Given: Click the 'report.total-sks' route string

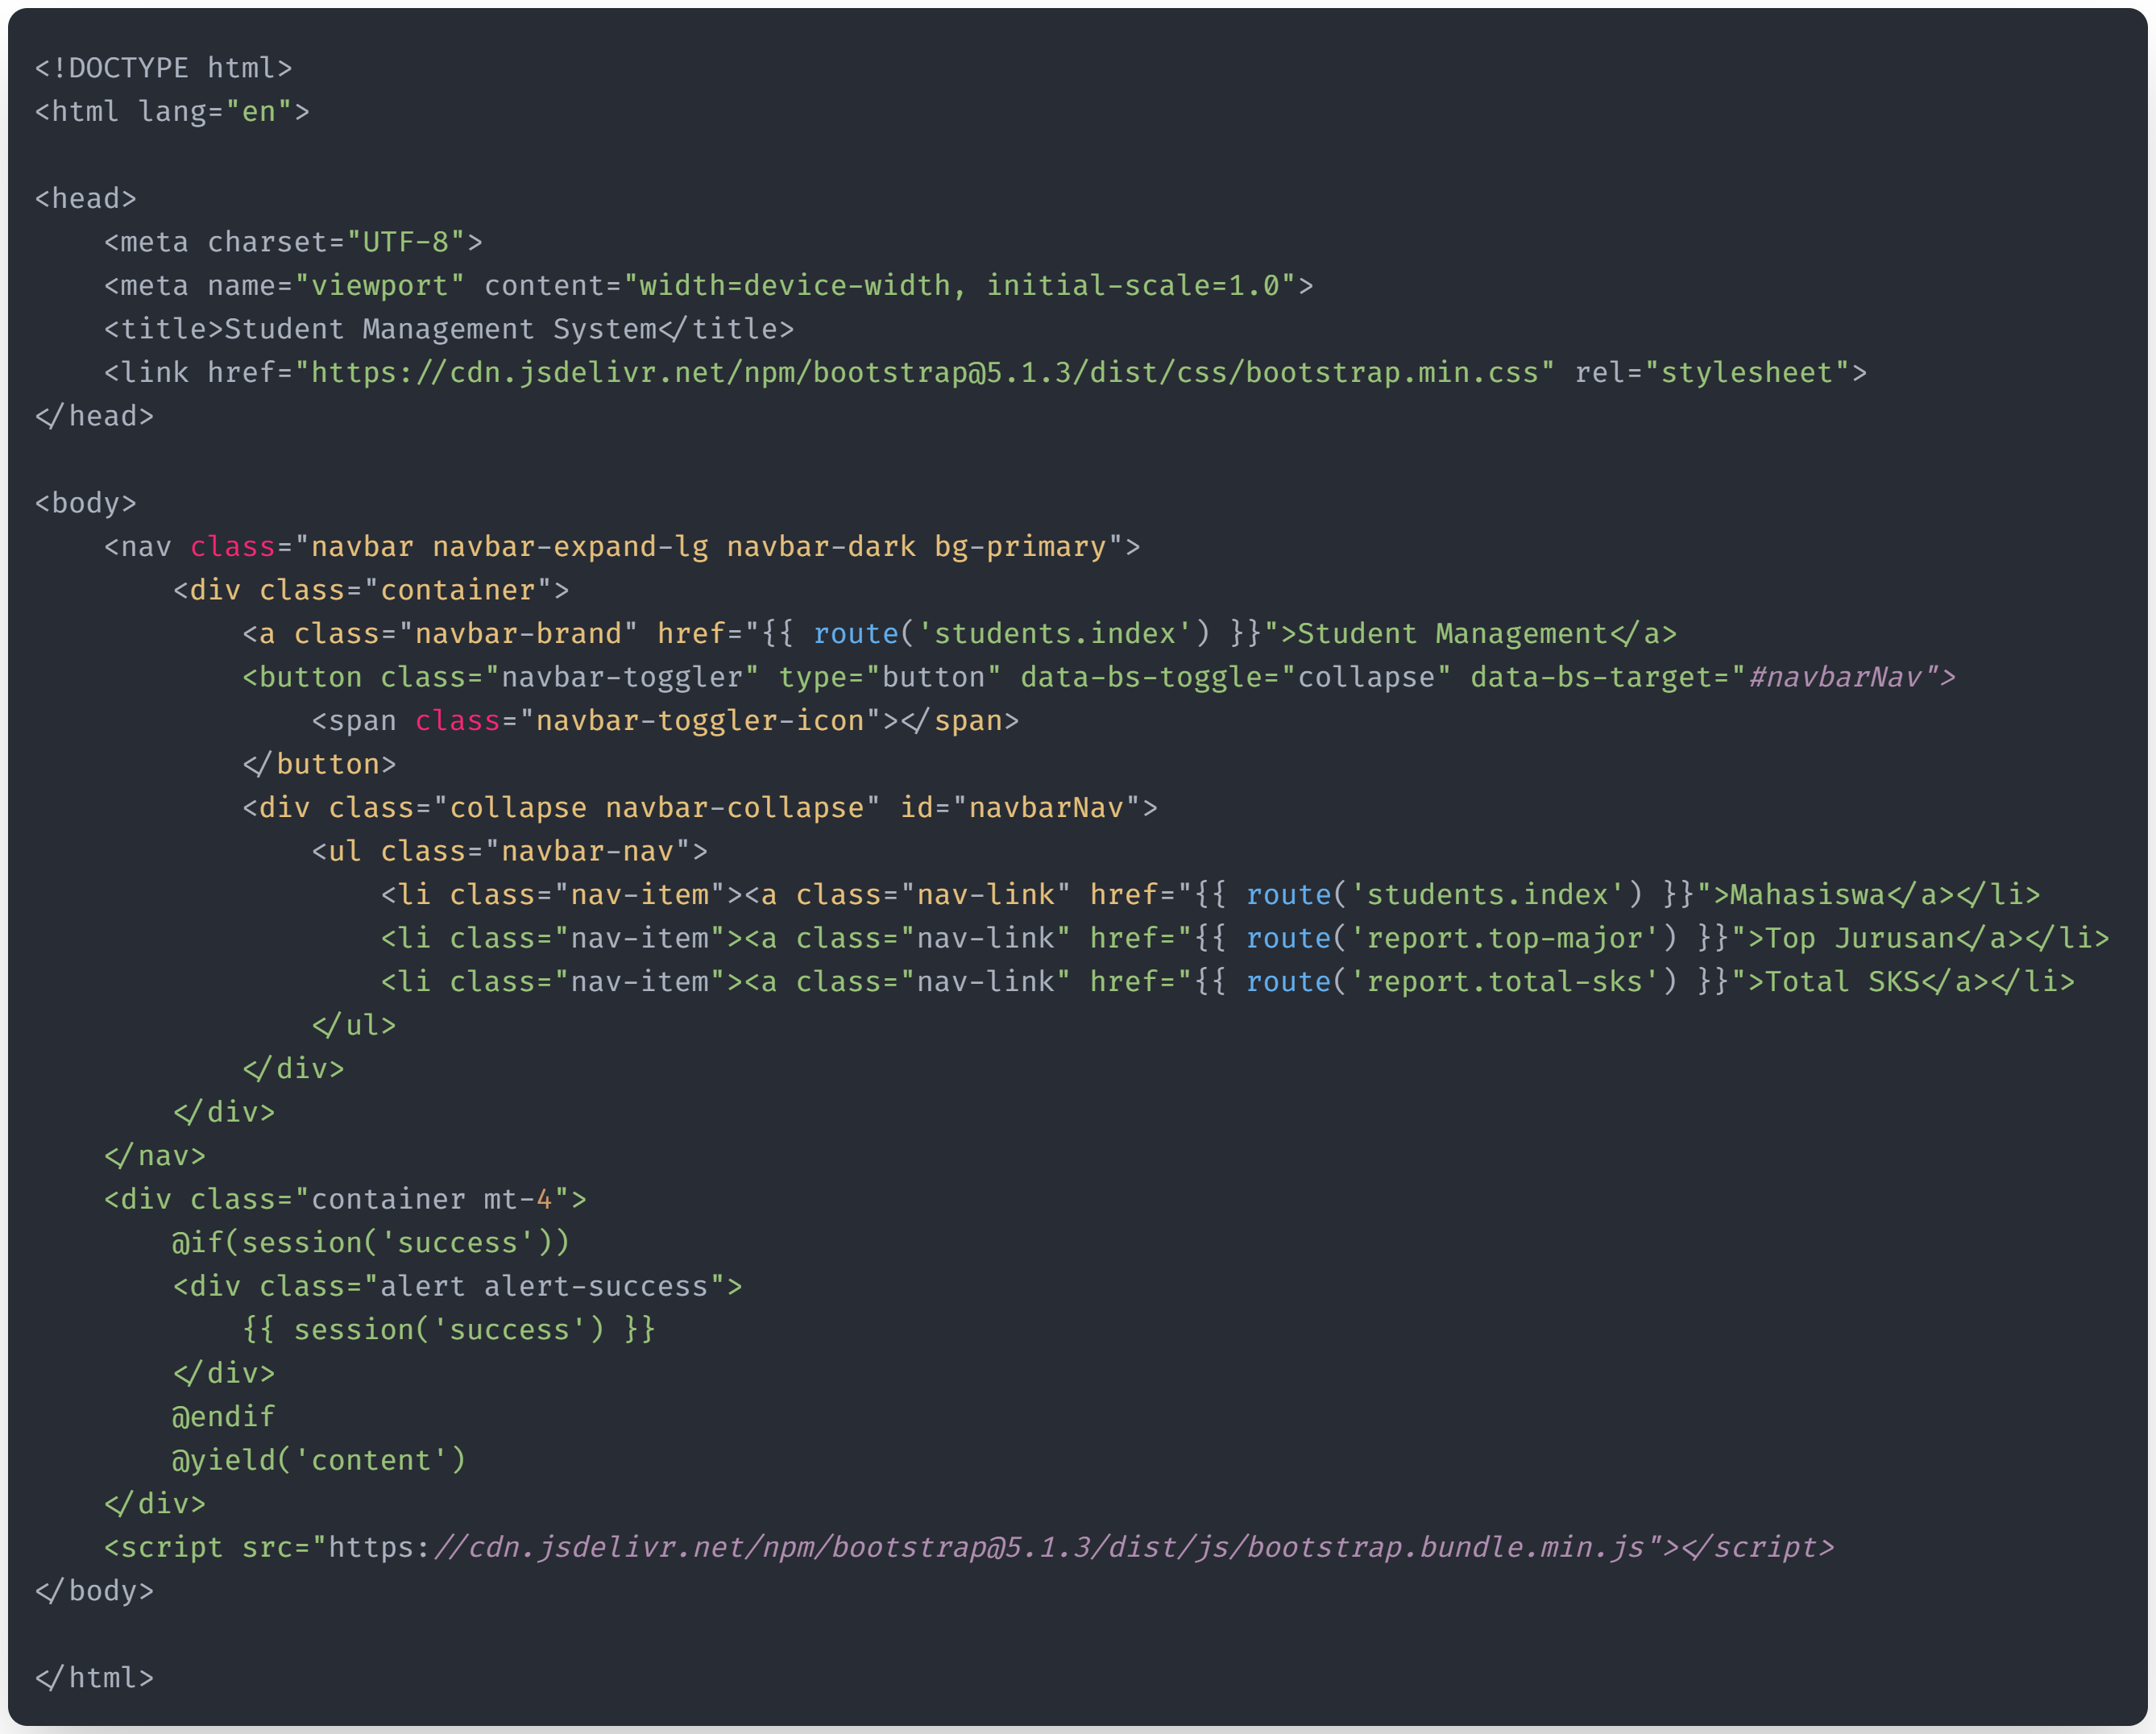Looking at the screenshot, I should click(1505, 981).
